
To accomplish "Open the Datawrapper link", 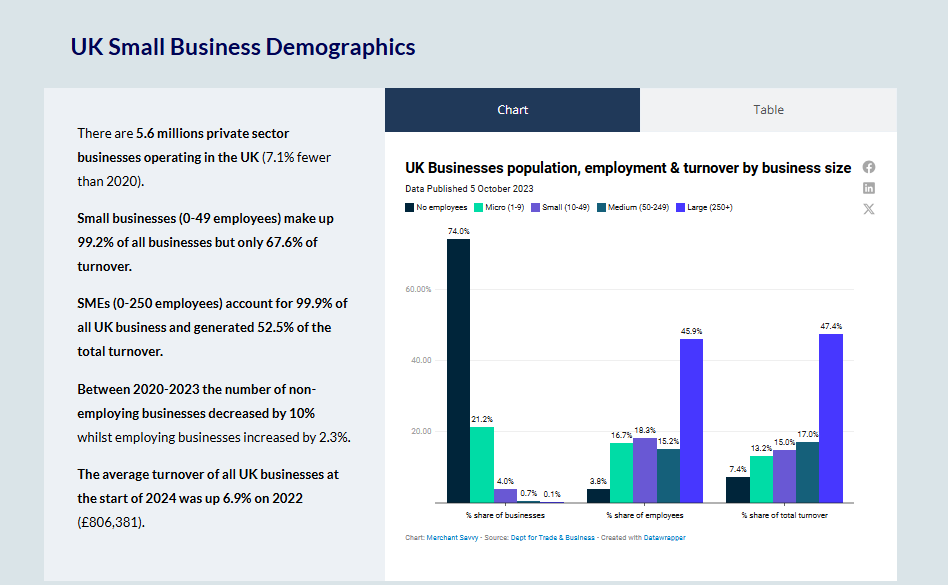I will [664, 537].
